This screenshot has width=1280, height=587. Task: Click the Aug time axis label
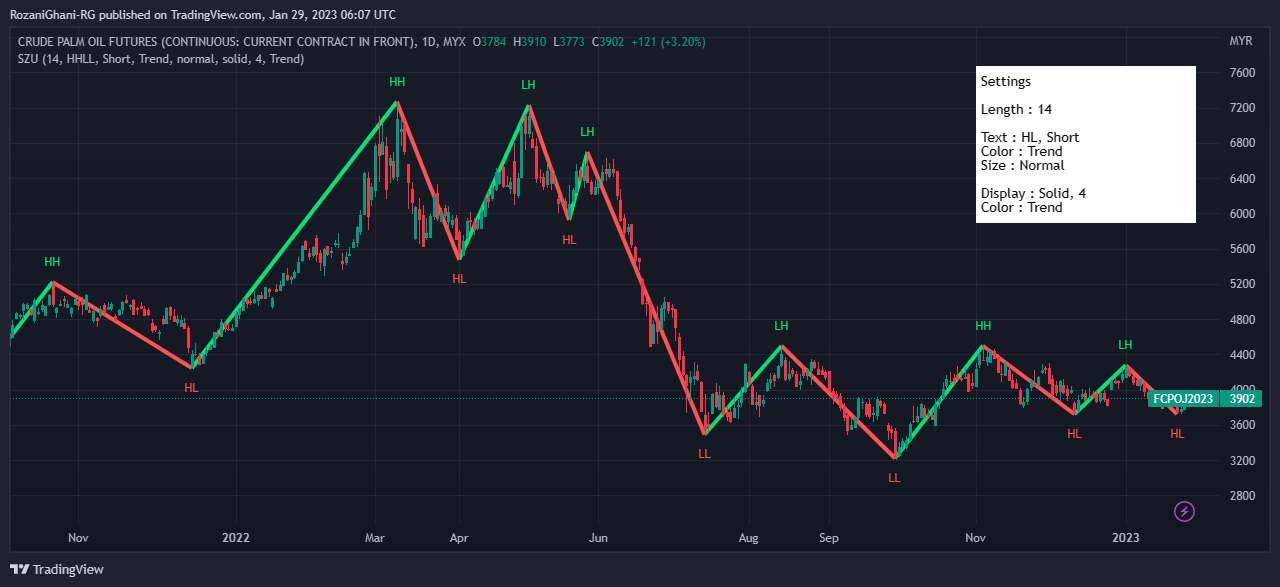pyautogui.click(x=748, y=537)
